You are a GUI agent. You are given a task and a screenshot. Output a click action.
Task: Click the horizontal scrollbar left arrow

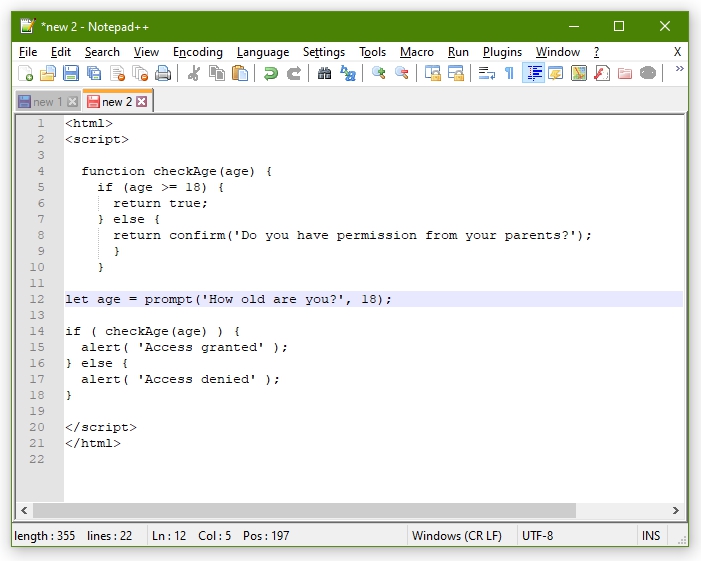[x=24, y=510]
